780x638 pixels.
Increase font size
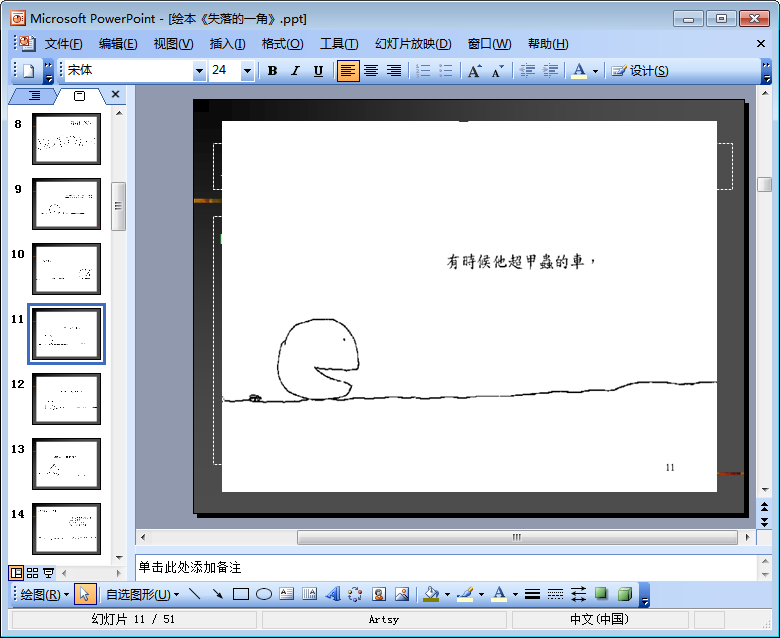pyautogui.click(x=475, y=71)
